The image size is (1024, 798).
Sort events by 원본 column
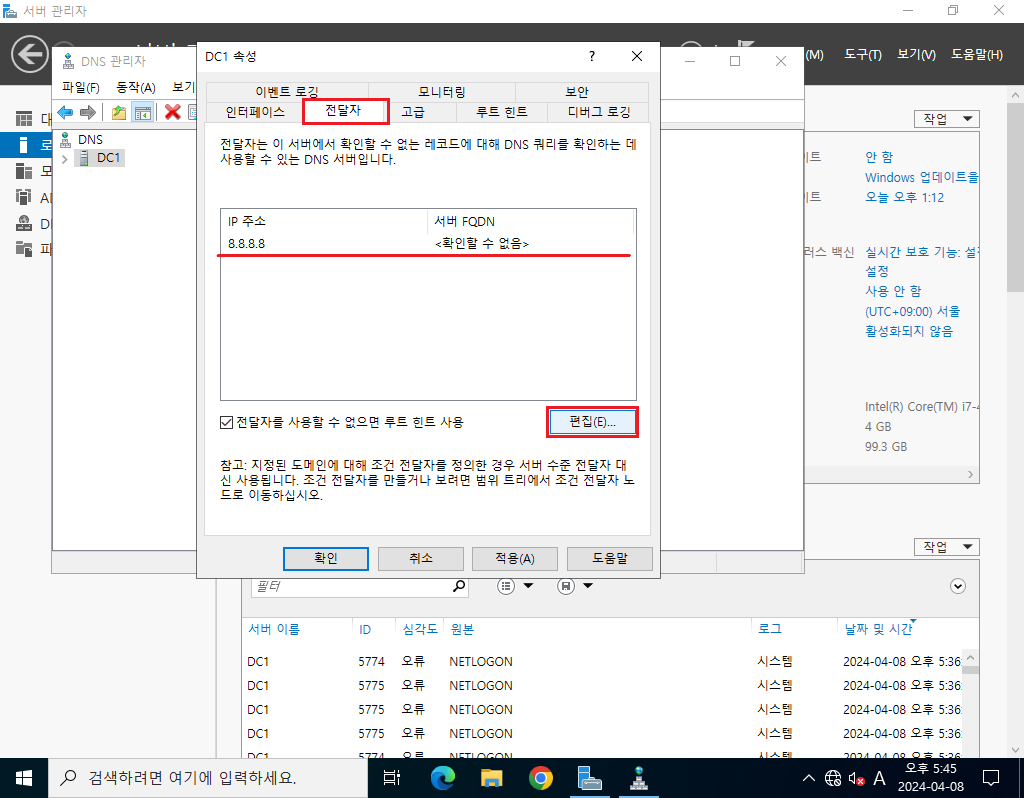coord(462,630)
